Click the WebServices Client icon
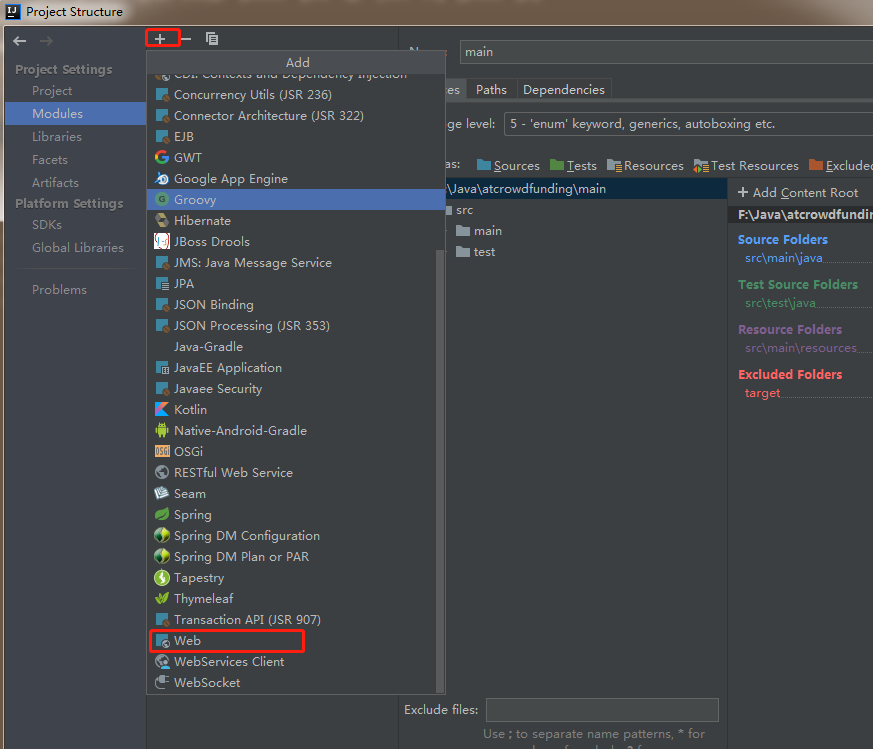The height and width of the screenshot is (749, 873). 162,662
